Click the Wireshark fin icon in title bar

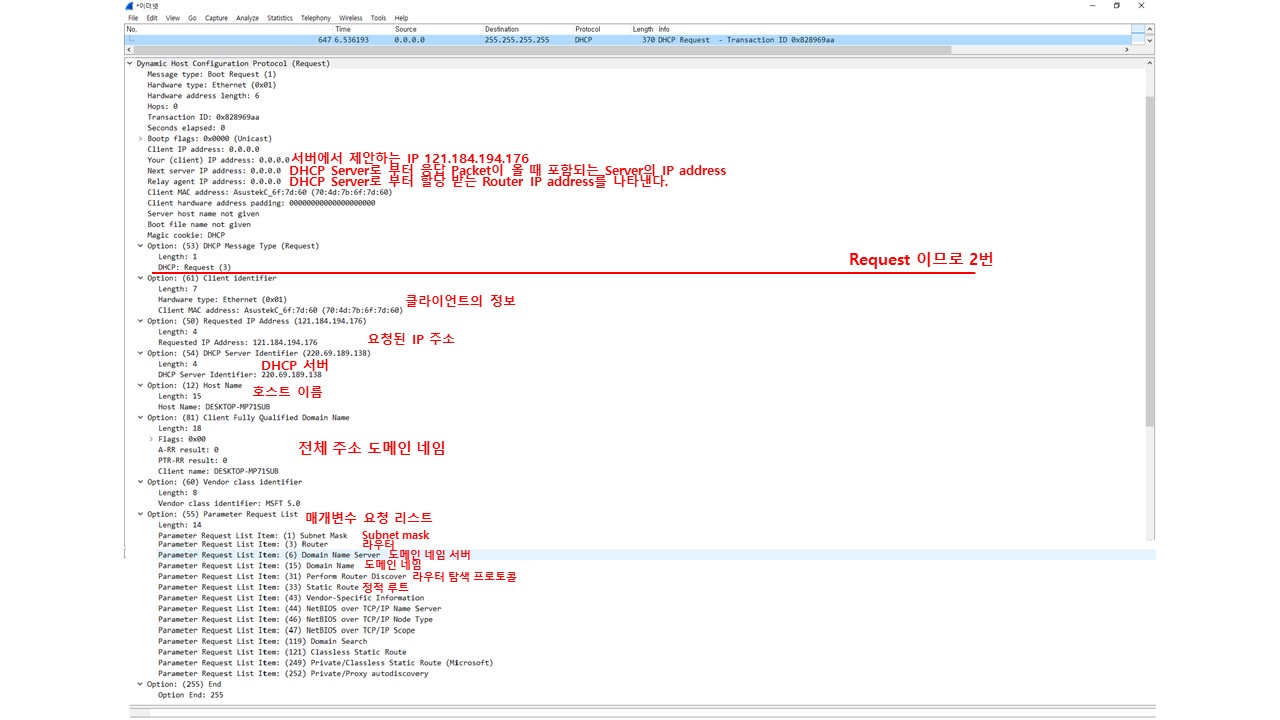(x=131, y=6)
